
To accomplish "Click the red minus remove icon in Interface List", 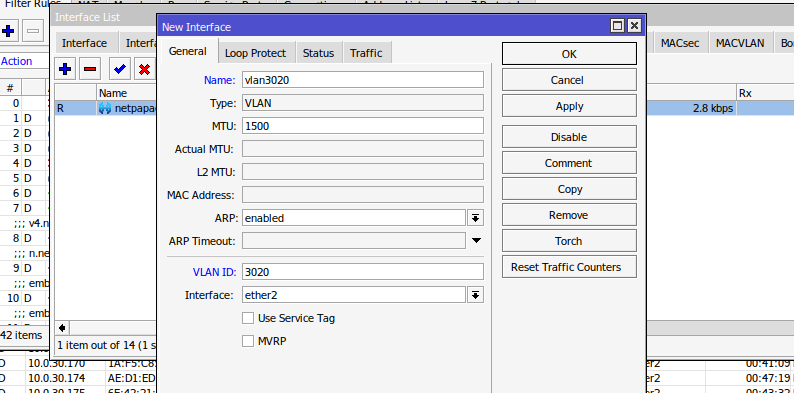I will (90, 69).
